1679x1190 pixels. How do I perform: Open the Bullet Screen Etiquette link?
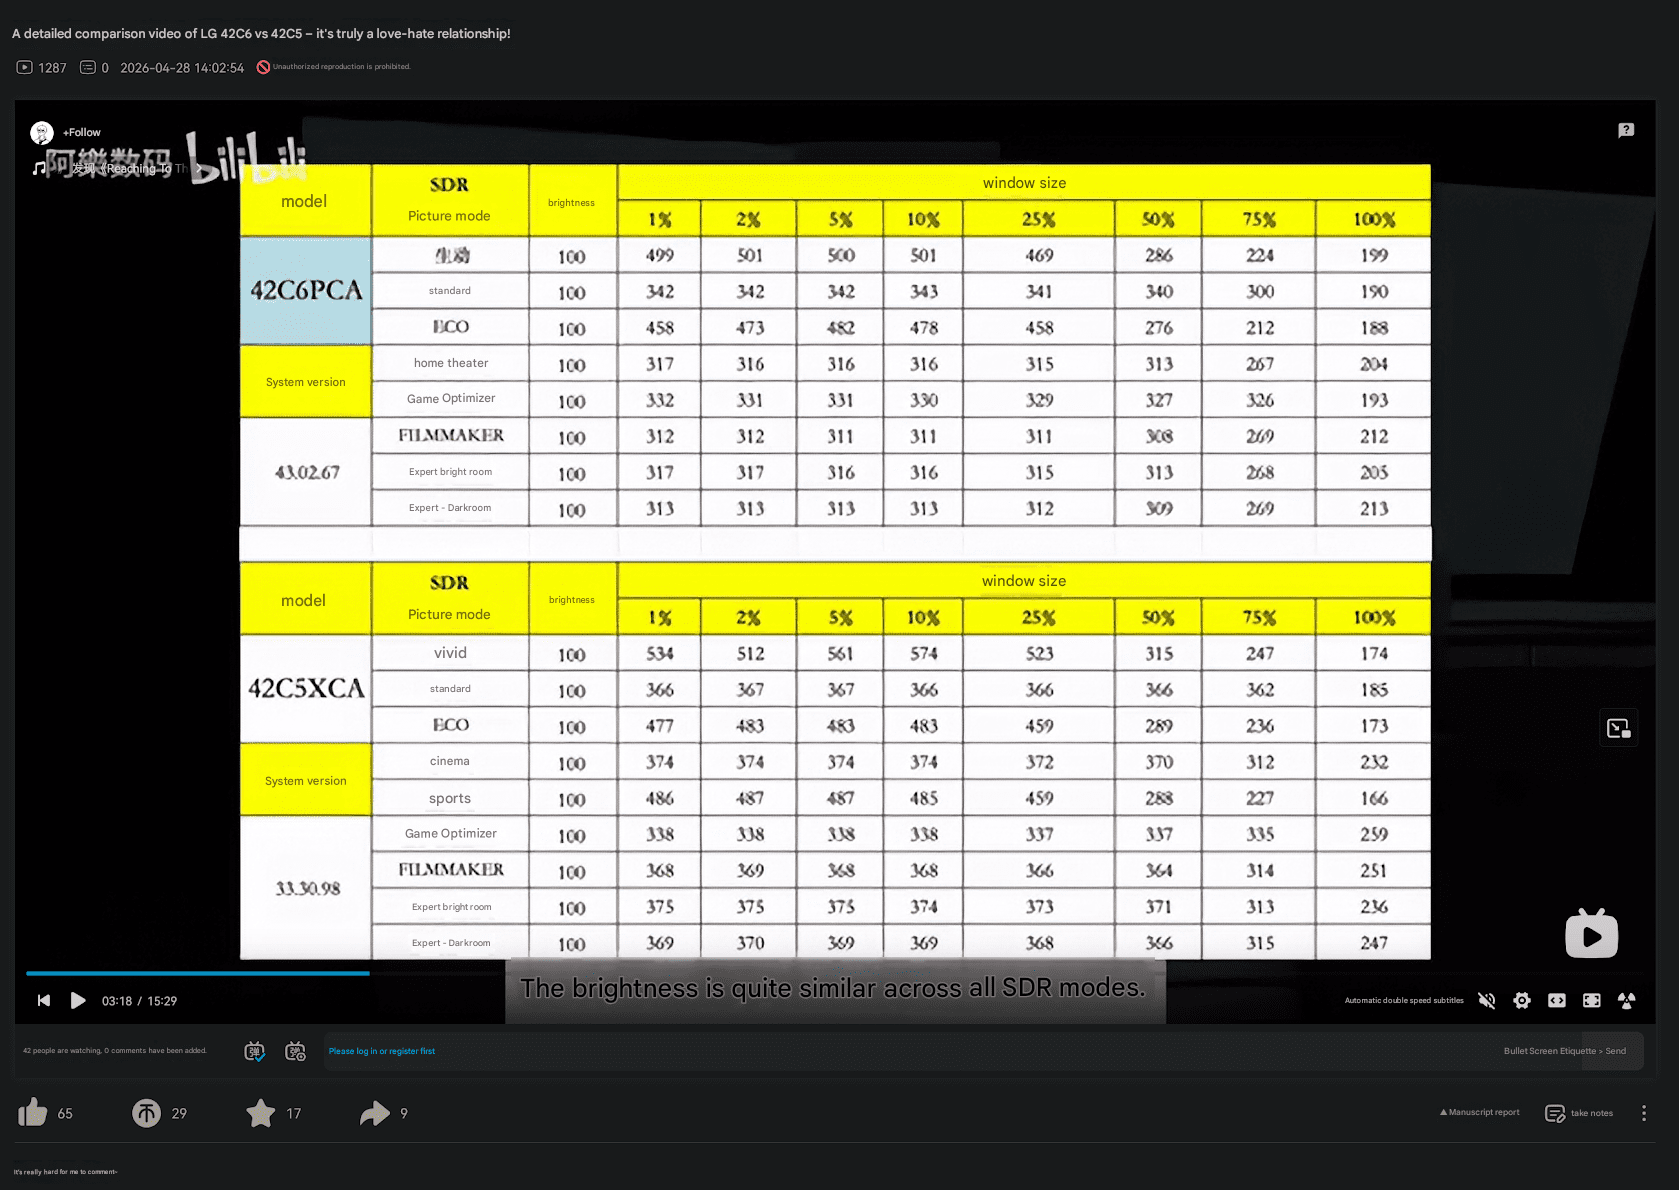1550,1051
